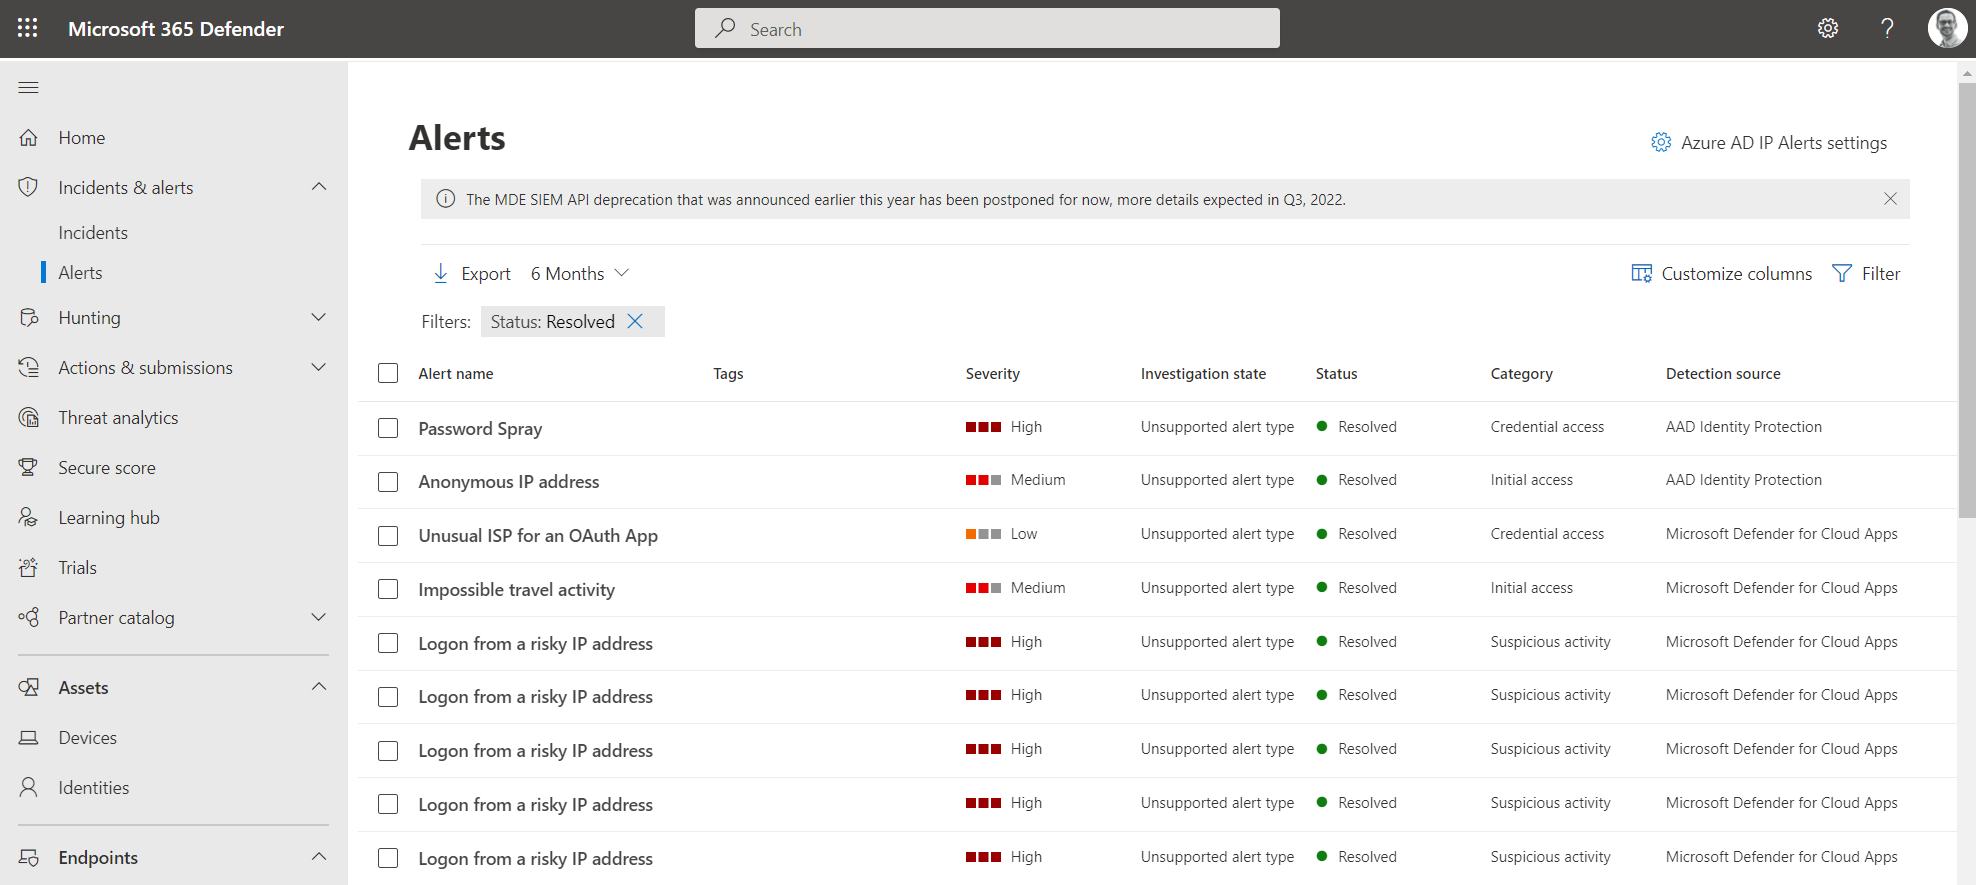The width and height of the screenshot is (1976, 885).
Task: Expand the Partner catalog chevron
Action: (319, 618)
